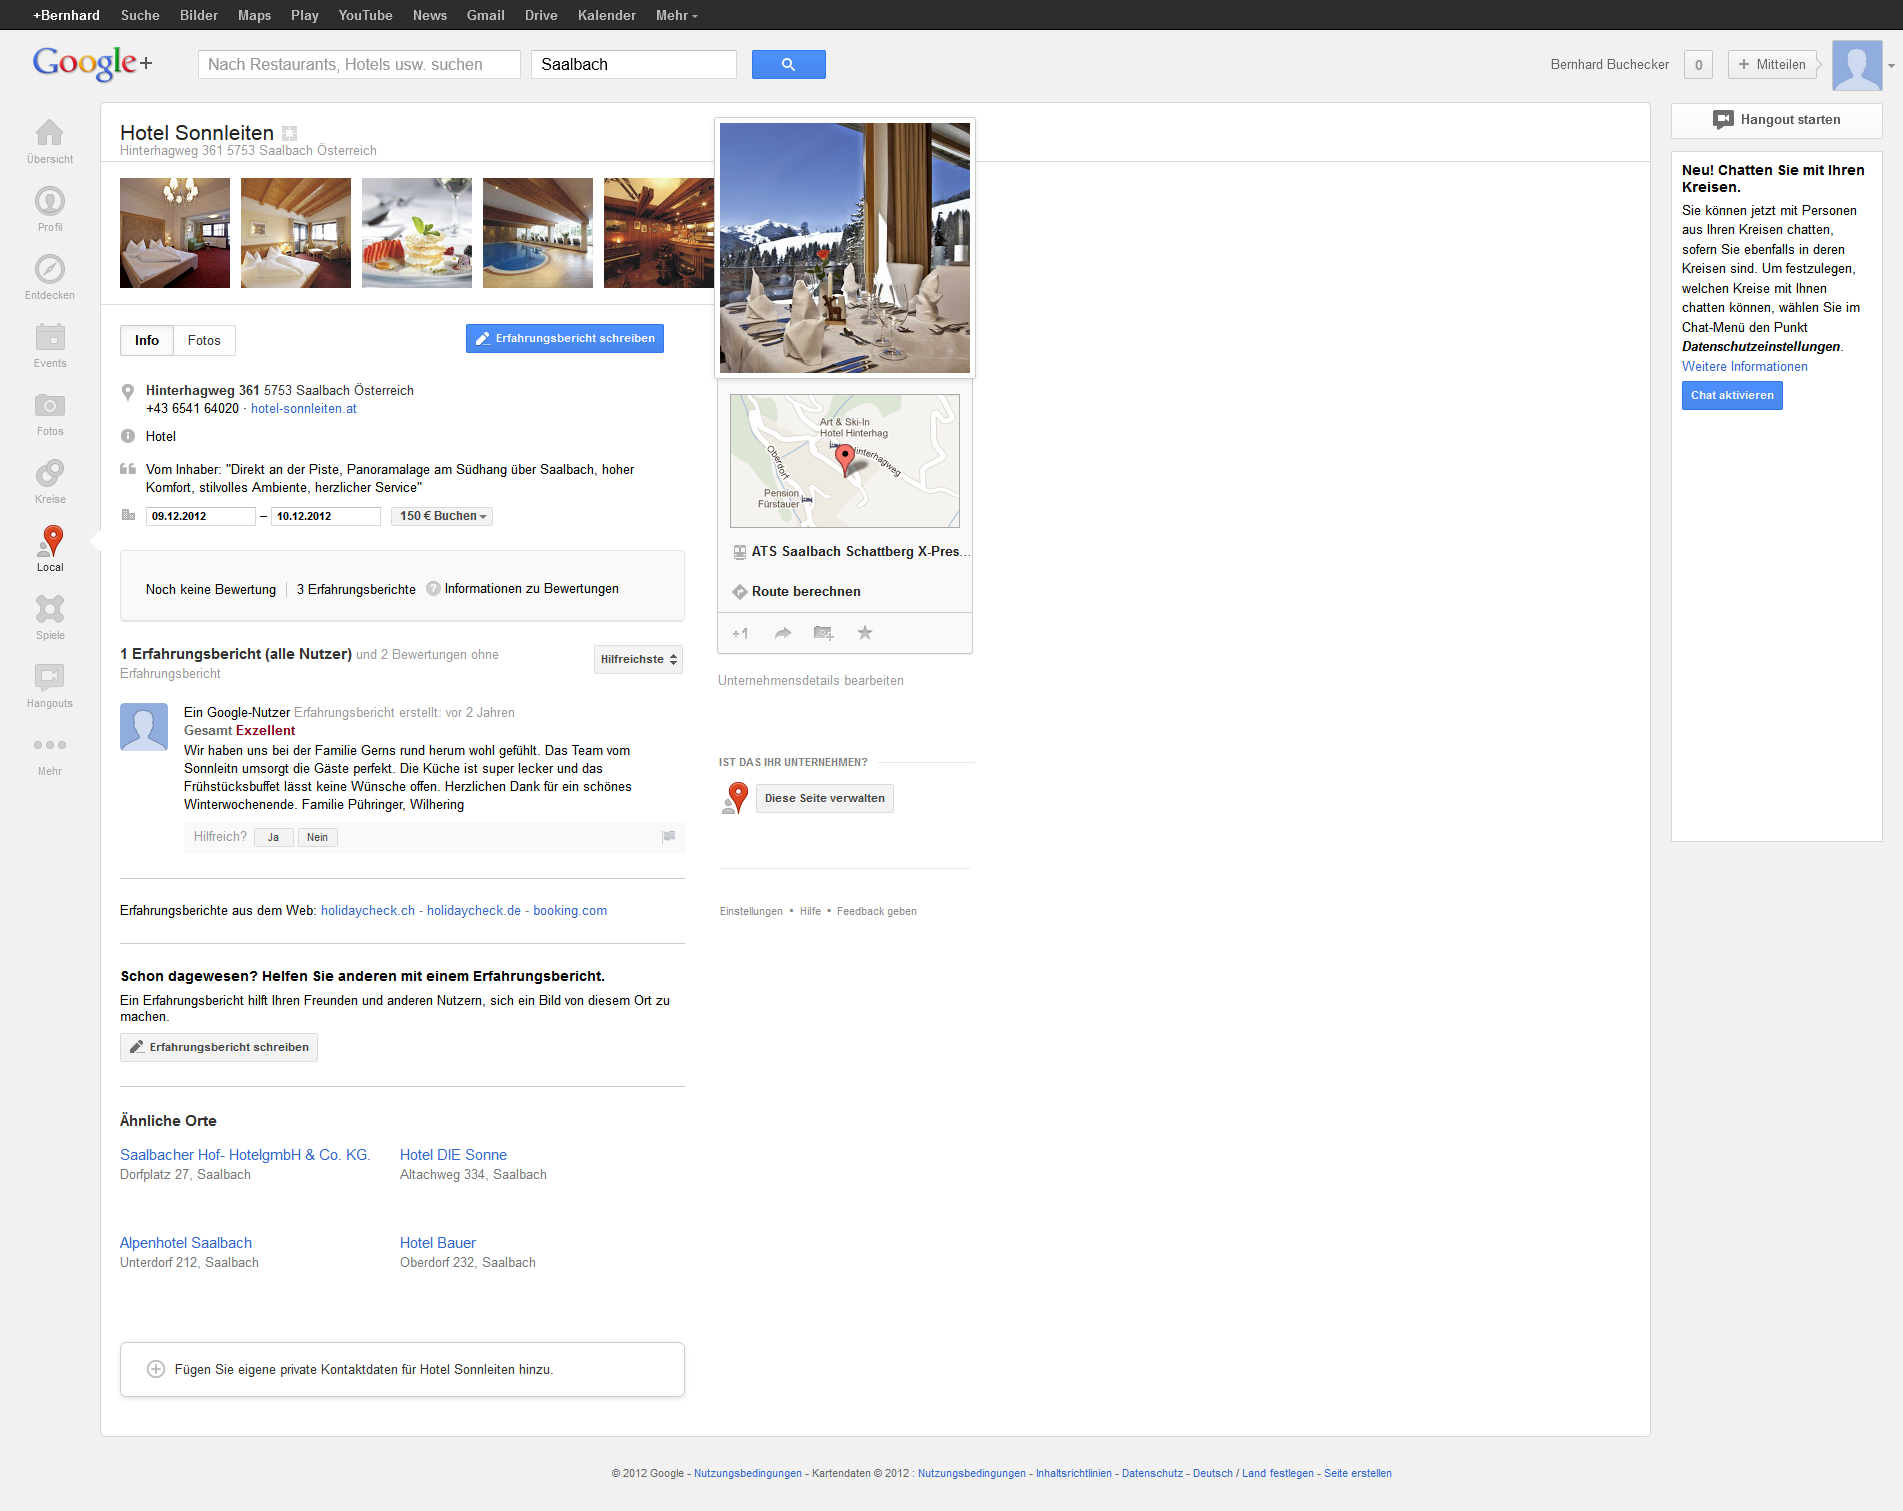Click the profile avatar in header
Screen dimensions: 1903x1511
tap(1857, 65)
